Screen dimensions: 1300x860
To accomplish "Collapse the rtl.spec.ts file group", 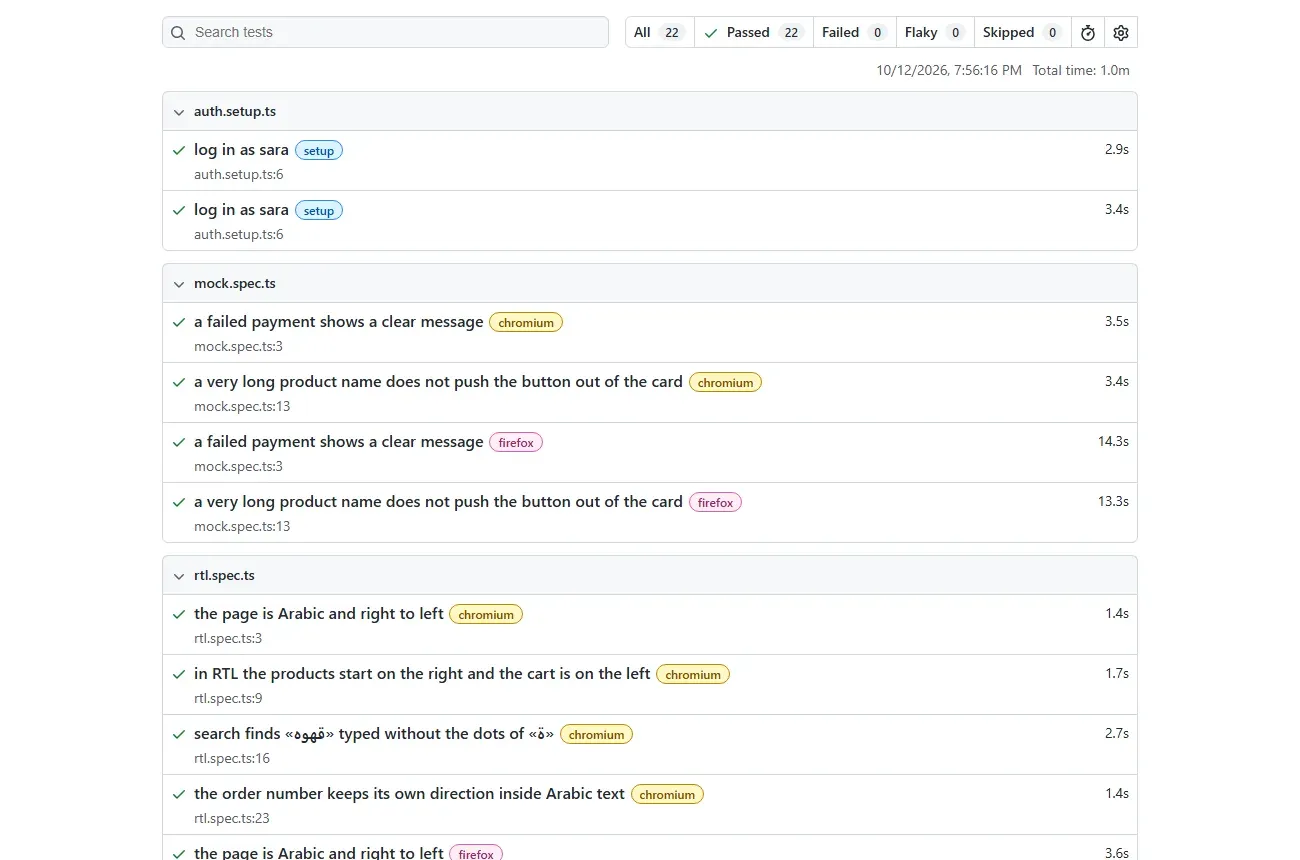I will (x=179, y=576).
